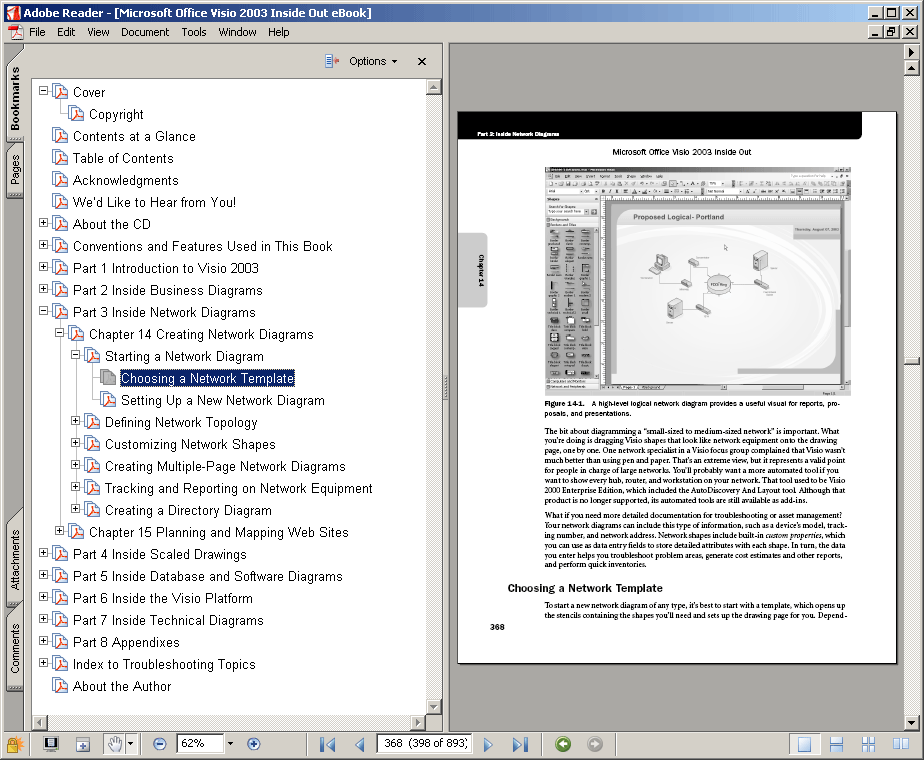Expand Chapter 15 Planning and Mapping Web Sites
This screenshot has width=924, height=760.
59,531
